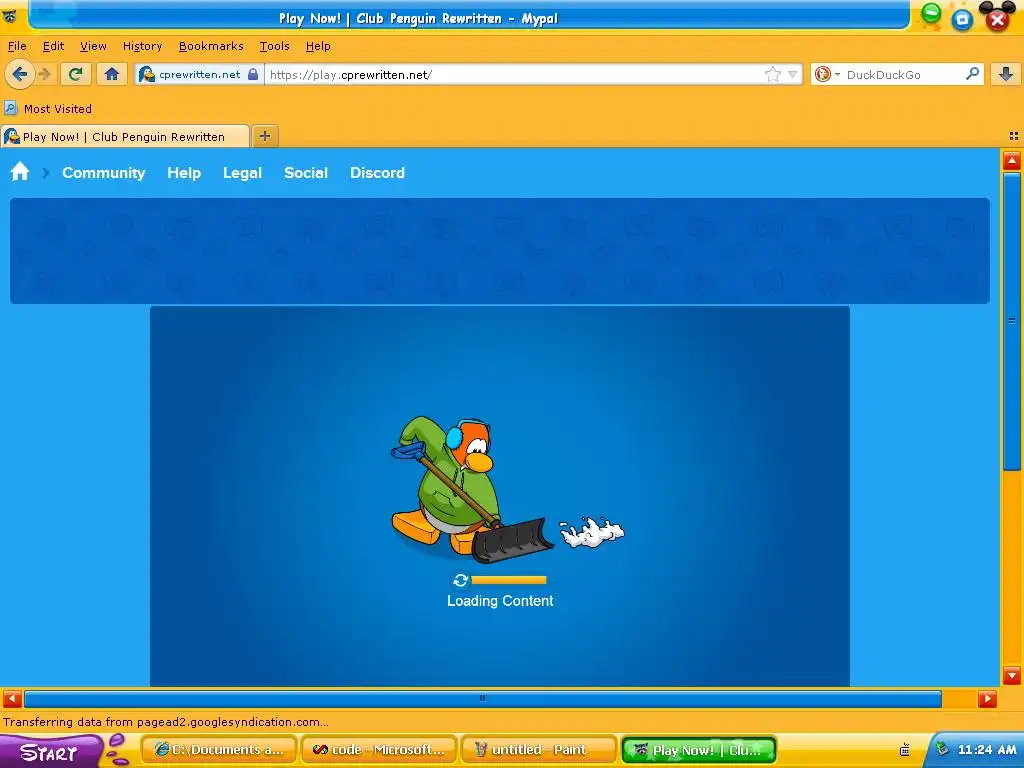Open the Social link
This screenshot has width=1024, height=768.
(306, 172)
